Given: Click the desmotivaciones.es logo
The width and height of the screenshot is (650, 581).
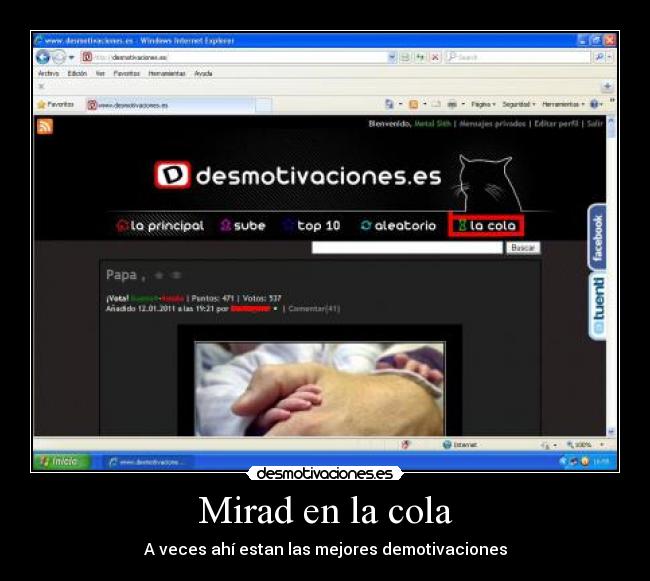Looking at the screenshot, I should point(297,175).
